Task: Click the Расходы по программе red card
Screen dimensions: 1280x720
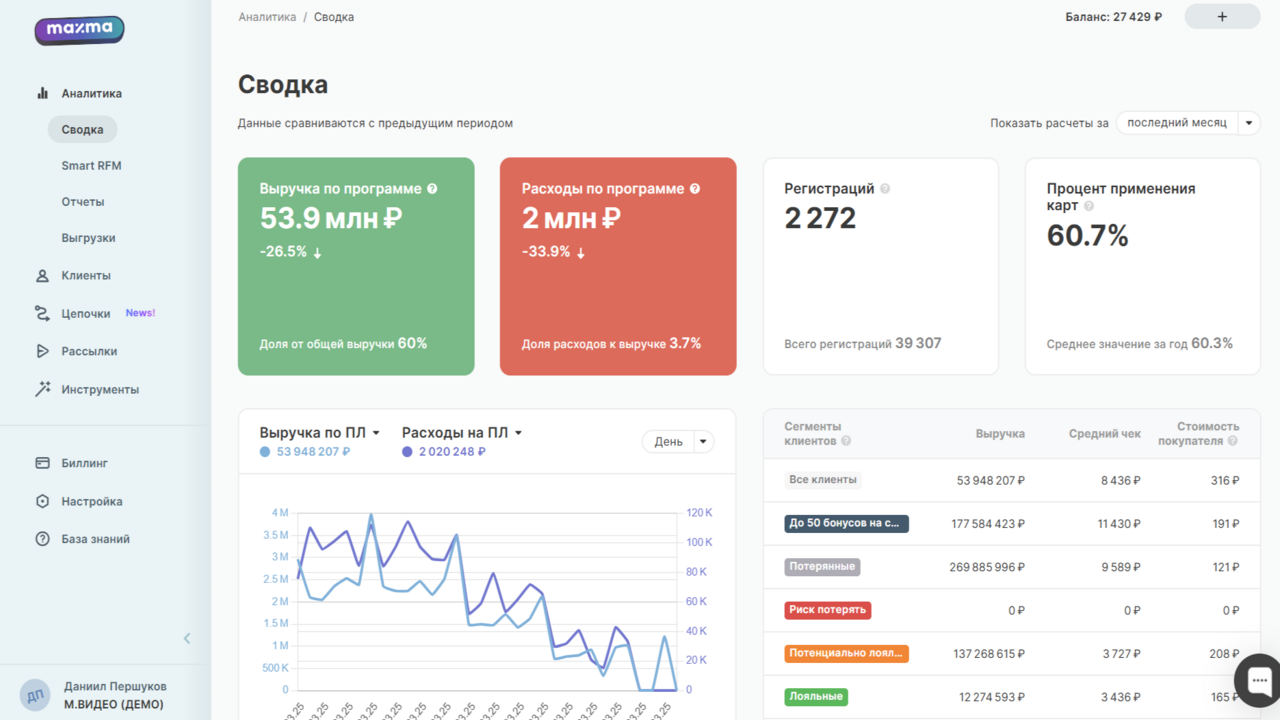Action: click(618, 266)
